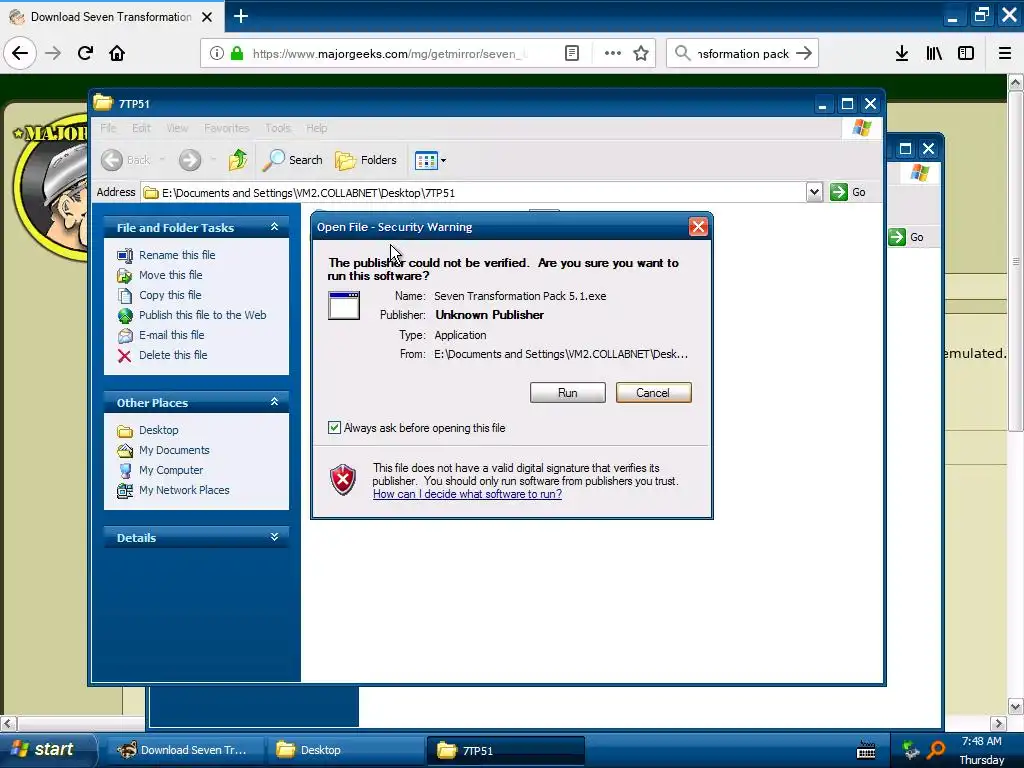Open the Help menu in 7TP51

click(x=317, y=128)
